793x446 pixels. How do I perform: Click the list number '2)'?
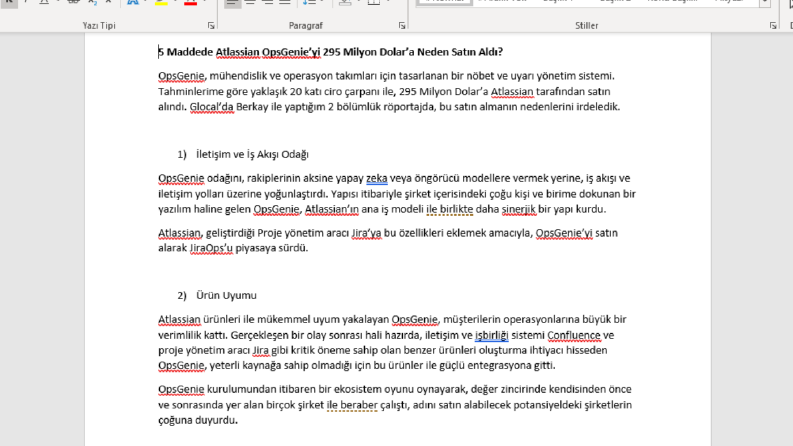[x=182, y=295]
